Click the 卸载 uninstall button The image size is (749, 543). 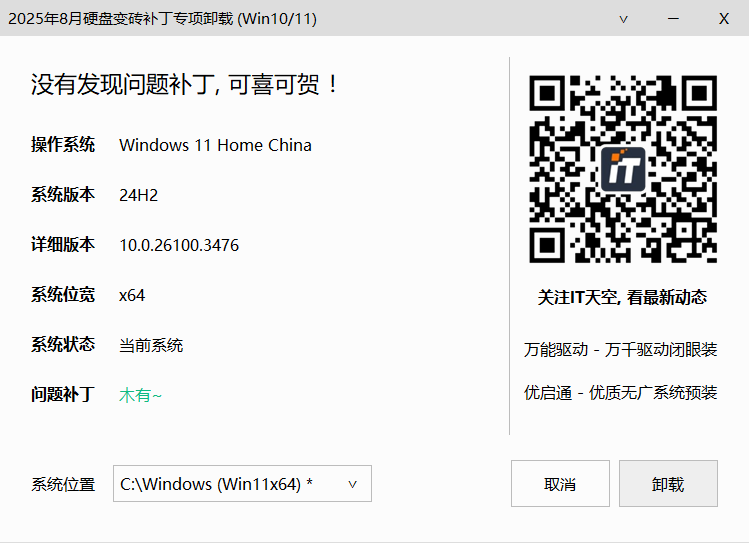(668, 483)
